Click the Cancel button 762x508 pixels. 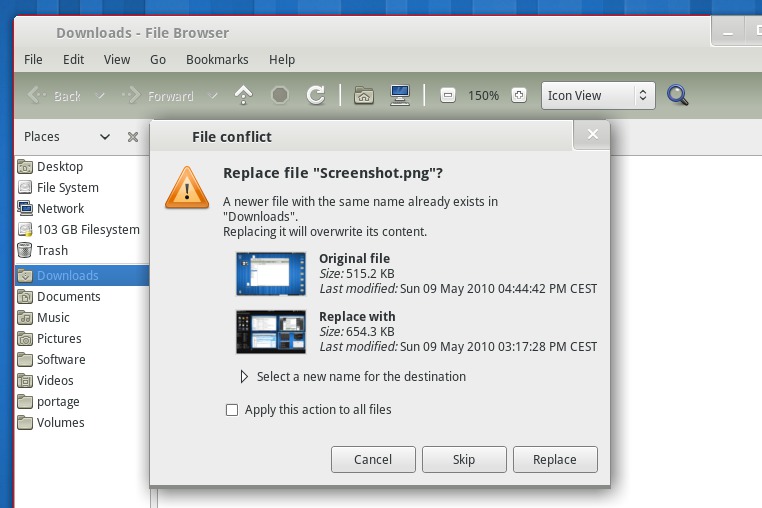click(373, 459)
